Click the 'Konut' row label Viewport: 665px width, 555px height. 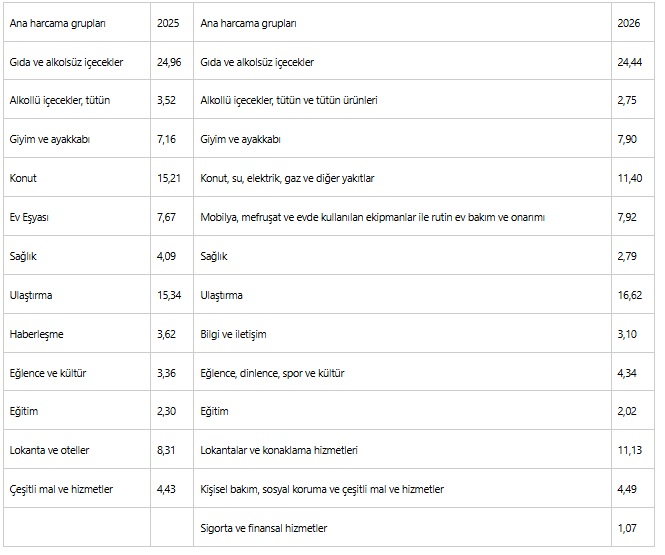click(23, 178)
